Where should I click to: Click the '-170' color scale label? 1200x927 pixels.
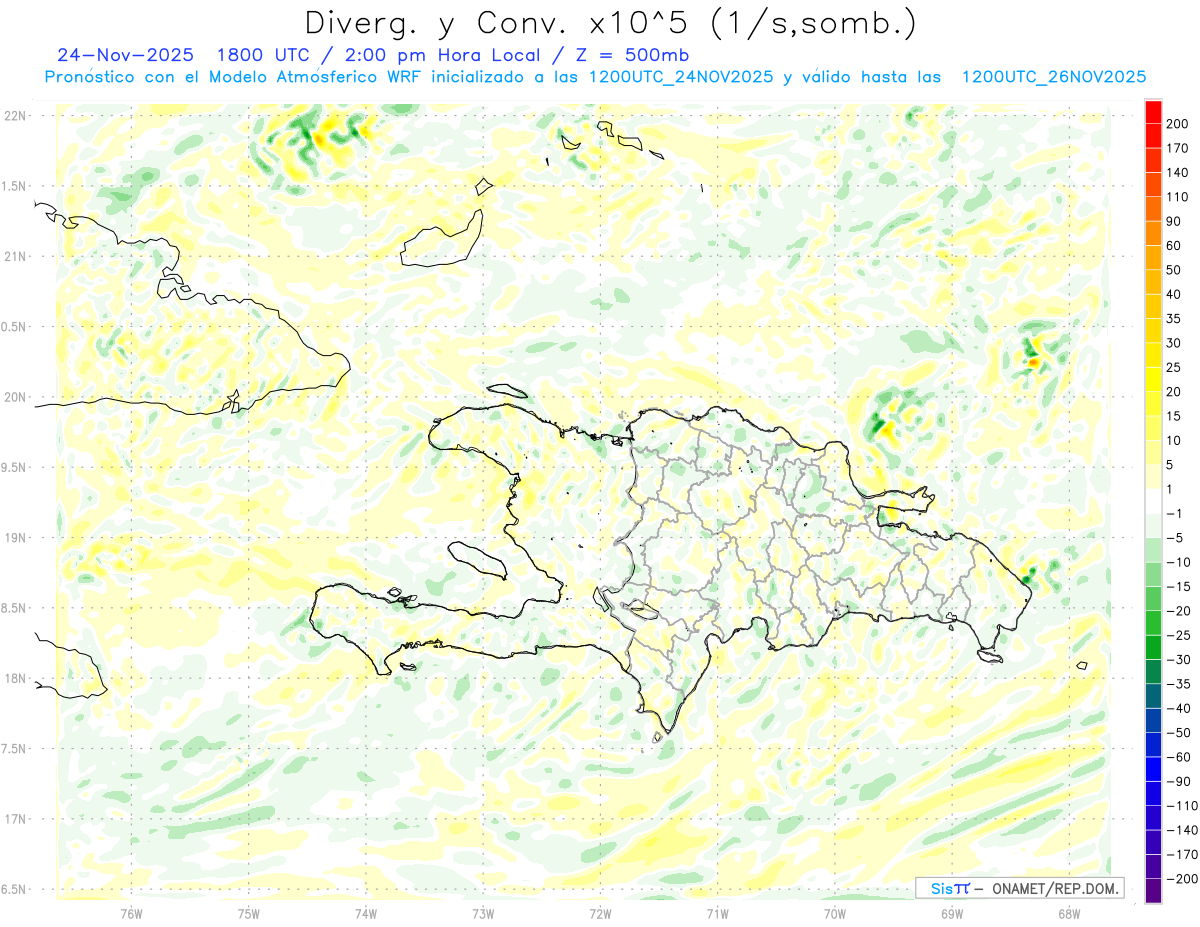click(1183, 856)
